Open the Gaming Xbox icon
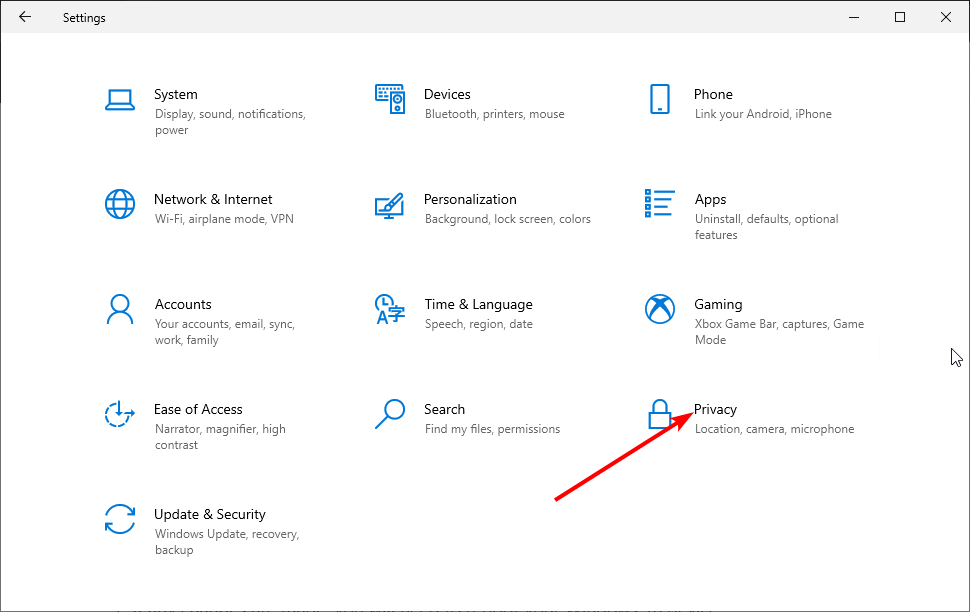The width and height of the screenshot is (970, 612). click(659, 309)
